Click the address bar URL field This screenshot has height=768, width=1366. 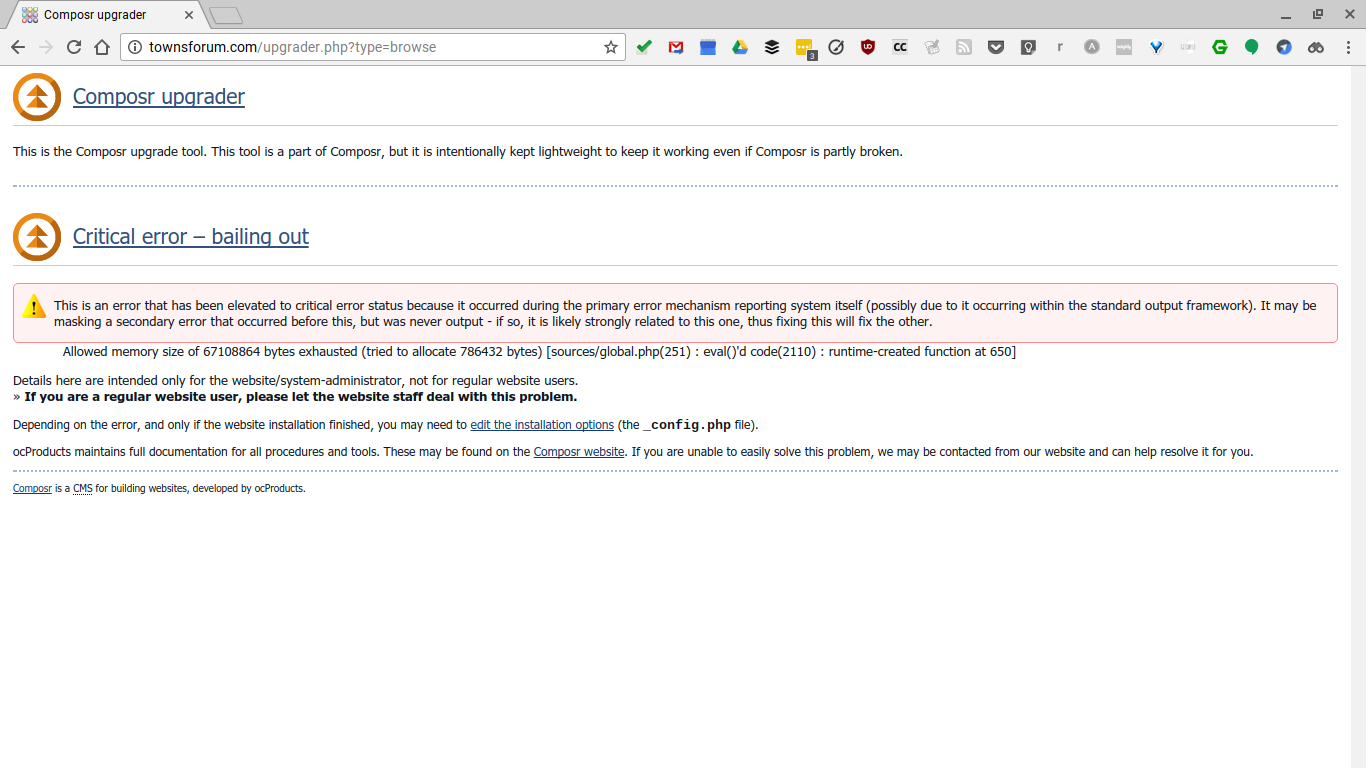370,47
